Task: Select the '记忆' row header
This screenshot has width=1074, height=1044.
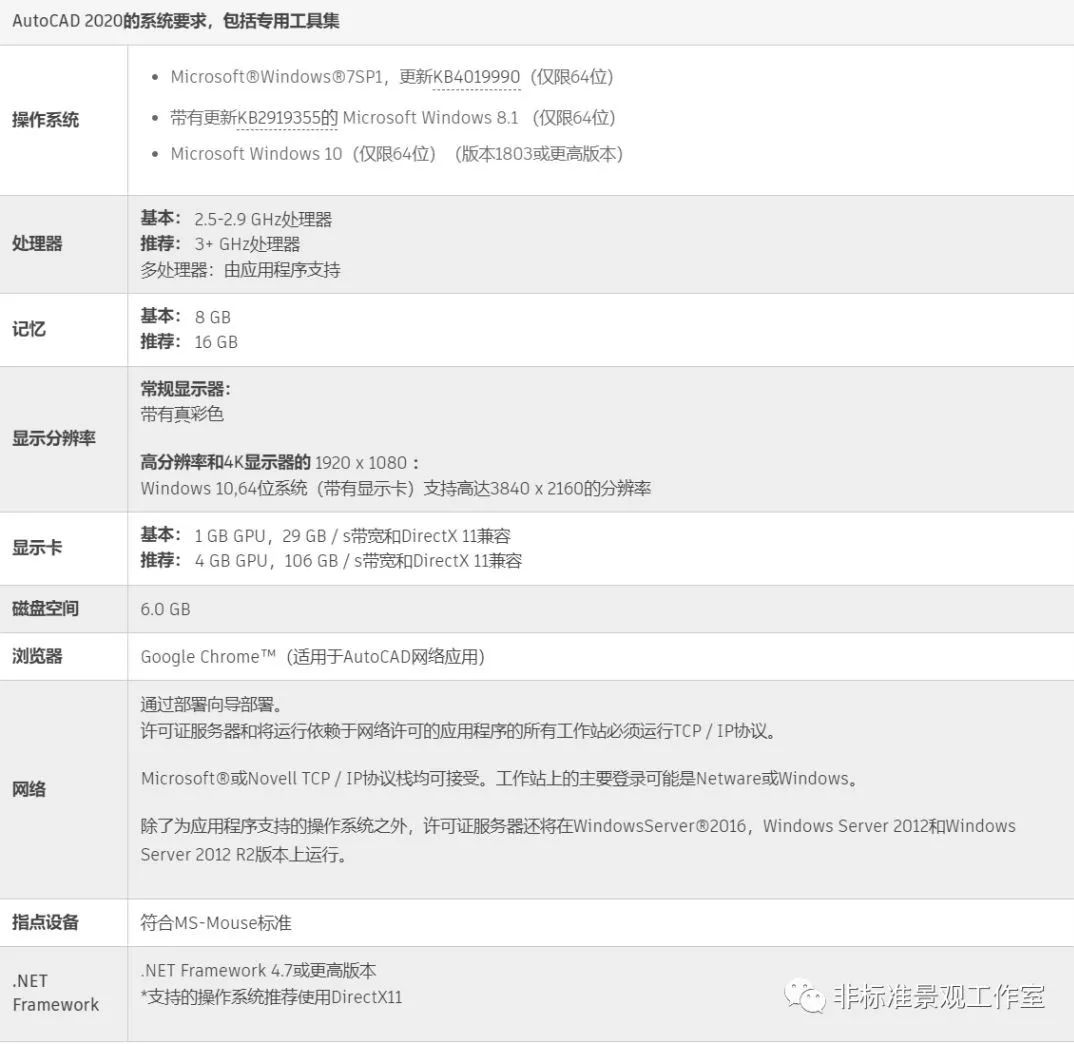Action: (x=29, y=329)
